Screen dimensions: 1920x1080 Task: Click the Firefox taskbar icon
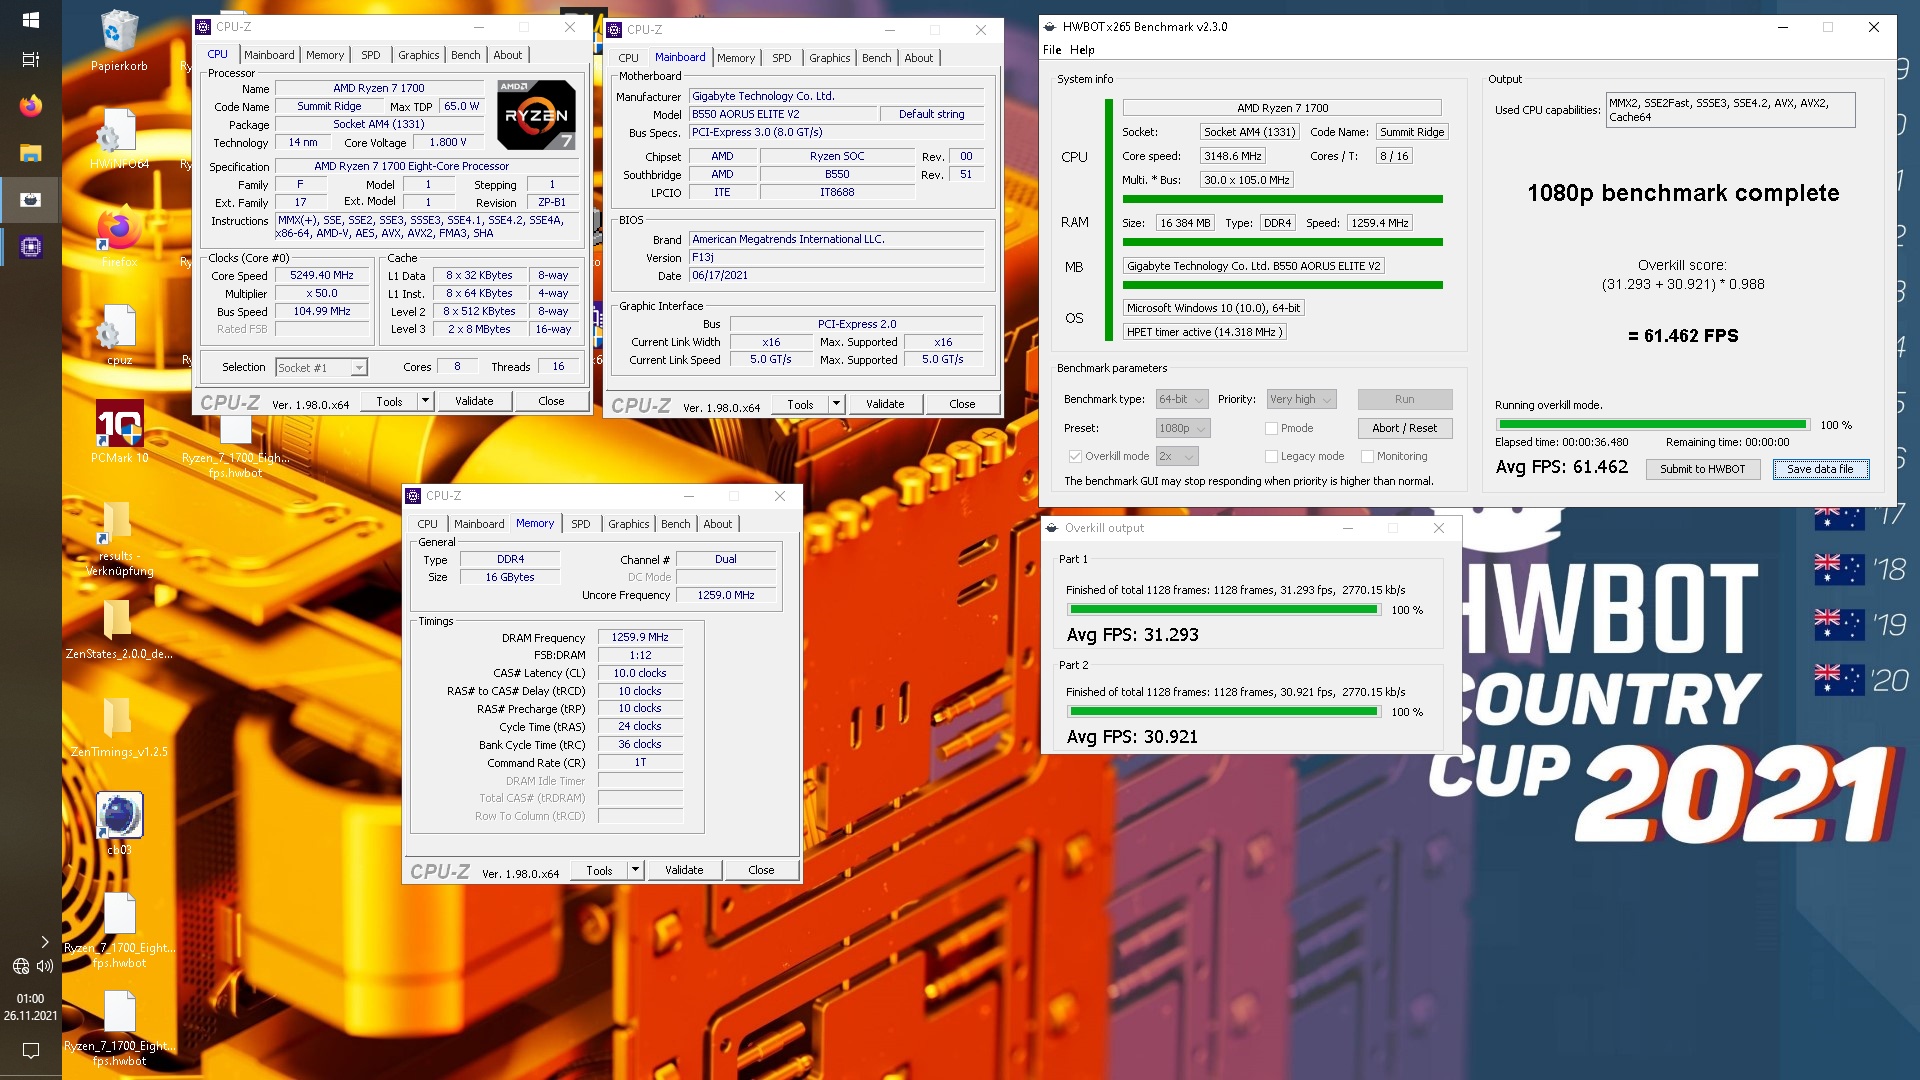(x=30, y=106)
